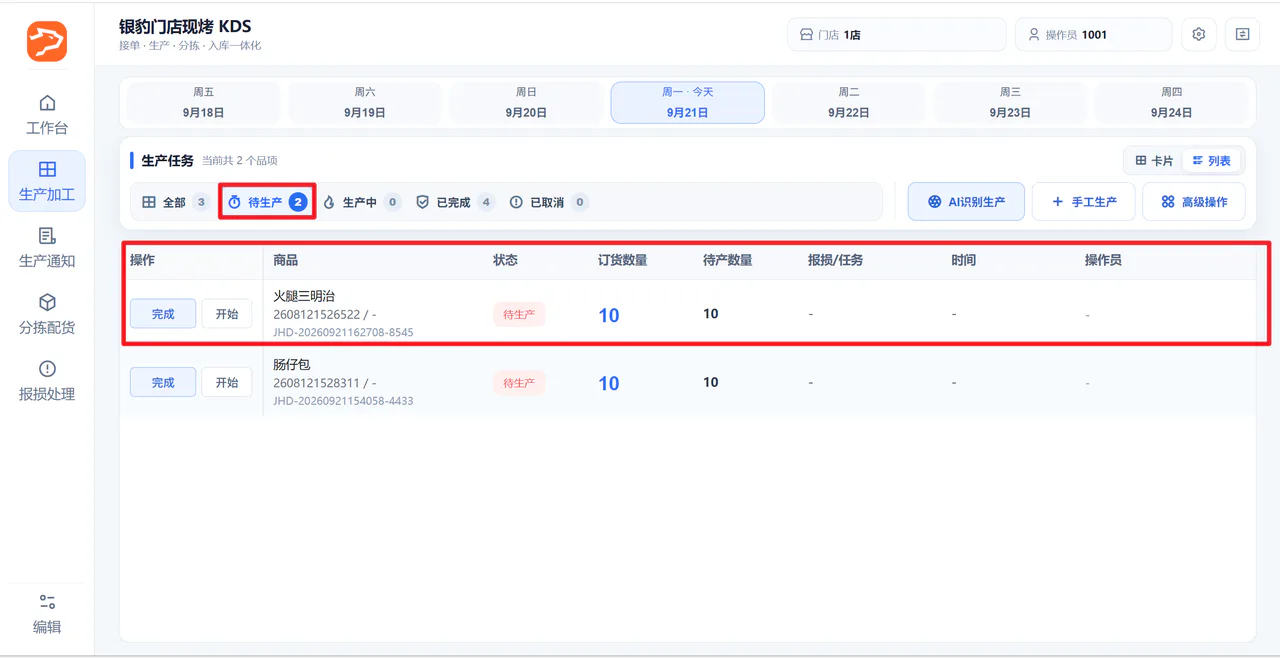This screenshot has width=1280, height=658.
Task: Open 报损处理 in the sidebar
Action: click(x=47, y=381)
